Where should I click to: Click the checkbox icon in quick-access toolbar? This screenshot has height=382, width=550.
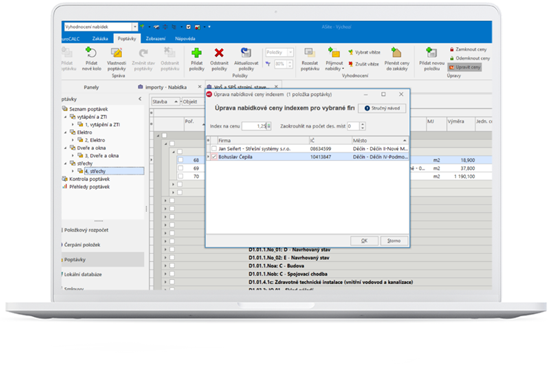pos(189,27)
